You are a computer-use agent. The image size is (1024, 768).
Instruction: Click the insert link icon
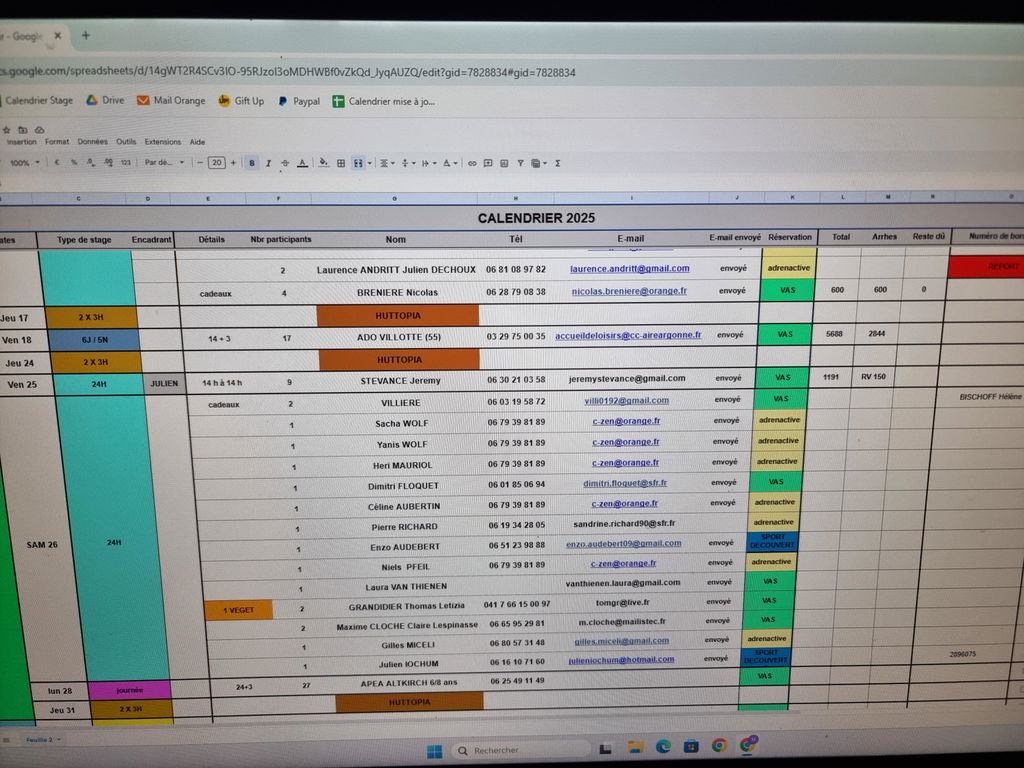[472, 163]
